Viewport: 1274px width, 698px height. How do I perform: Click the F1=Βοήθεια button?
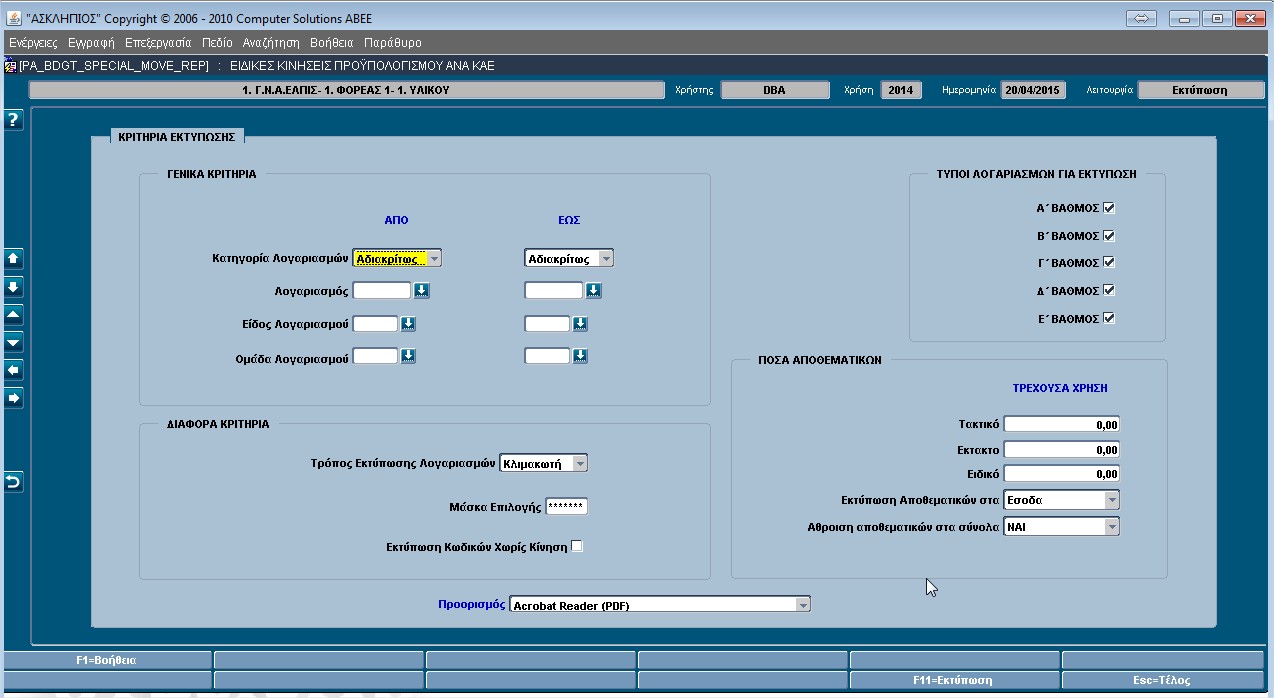point(107,660)
